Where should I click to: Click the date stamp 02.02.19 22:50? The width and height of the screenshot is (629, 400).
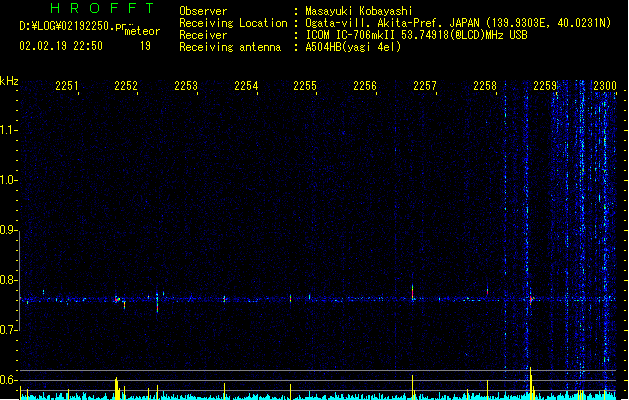(x=61, y=46)
